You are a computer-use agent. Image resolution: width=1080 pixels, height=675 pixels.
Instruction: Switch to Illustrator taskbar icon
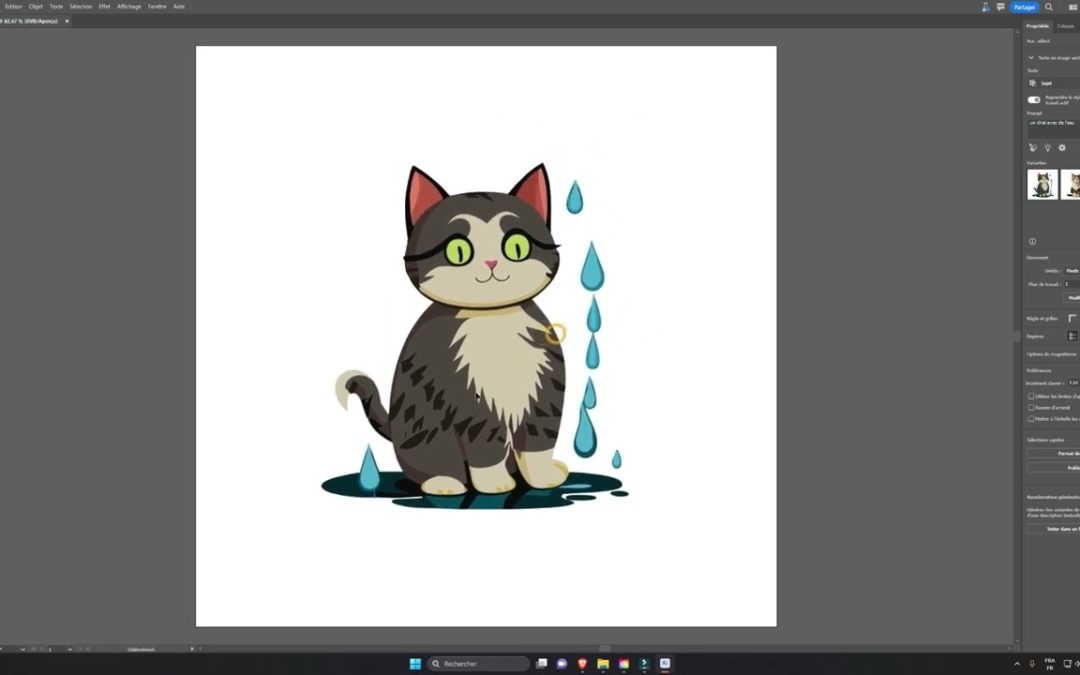[x=665, y=664]
